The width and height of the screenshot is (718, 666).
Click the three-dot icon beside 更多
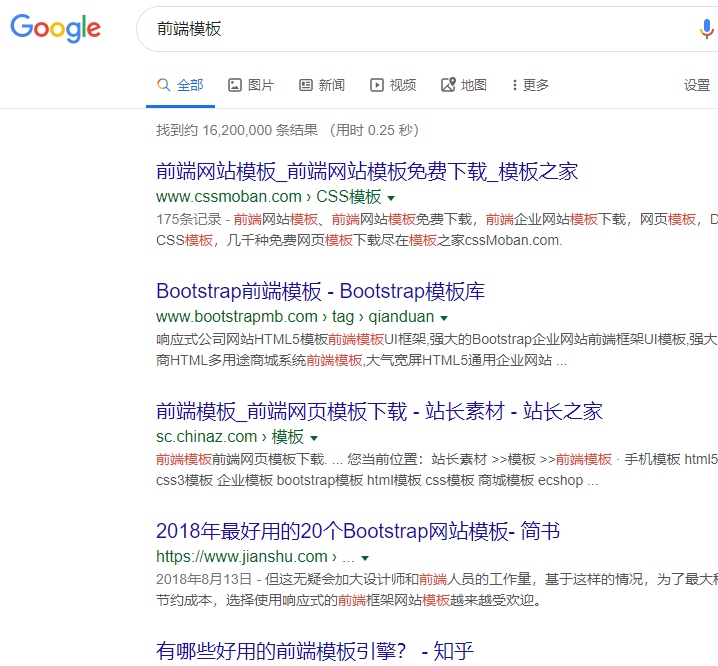tap(515, 85)
